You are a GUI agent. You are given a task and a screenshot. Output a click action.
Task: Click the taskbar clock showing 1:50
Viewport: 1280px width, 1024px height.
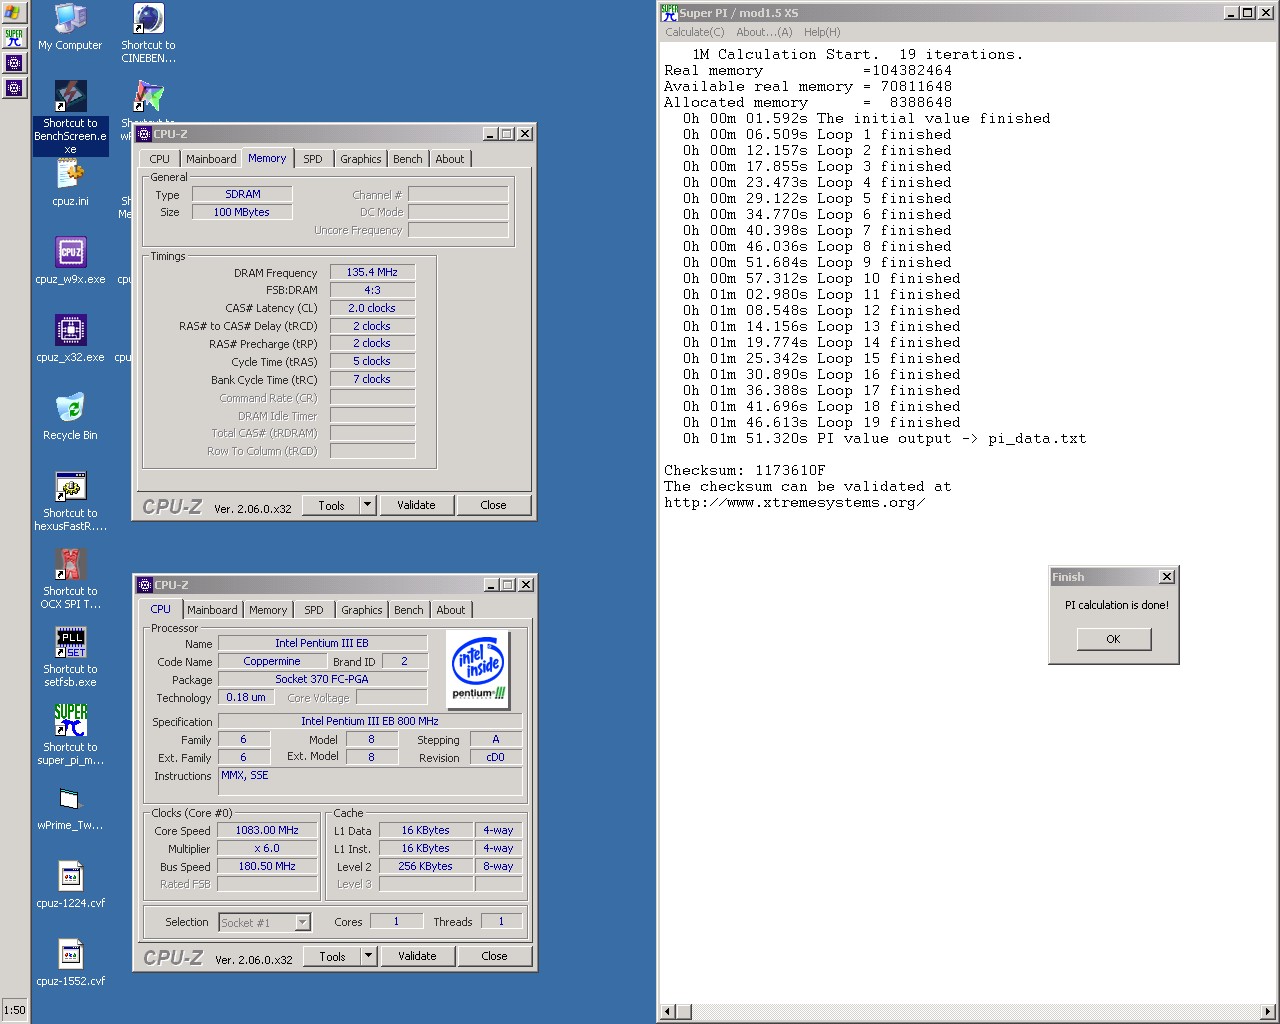[x=14, y=1010]
